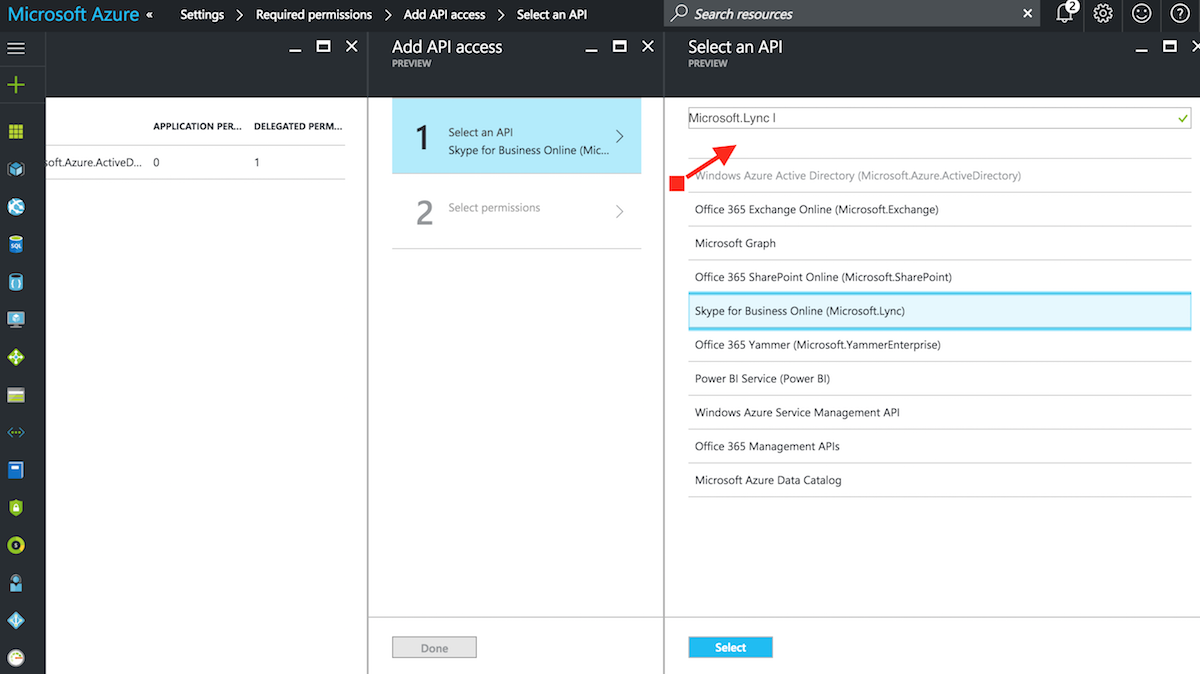Open Virtual networks icon in sidebar
Viewport: 1200px width, 674px height.
(x=16, y=433)
